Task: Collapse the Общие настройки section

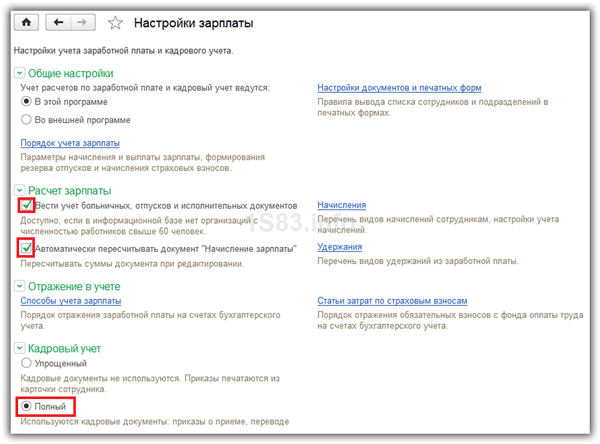Action: click(x=19, y=73)
